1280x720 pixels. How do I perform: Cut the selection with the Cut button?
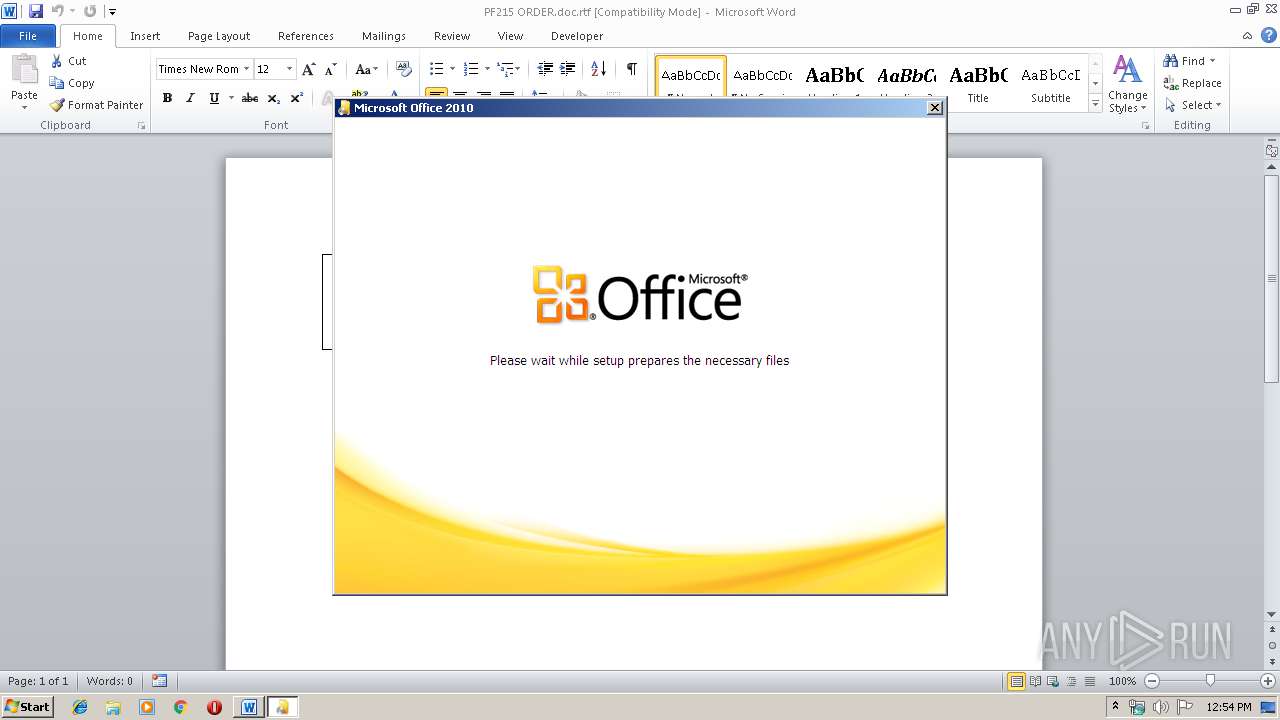coord(69,61)
